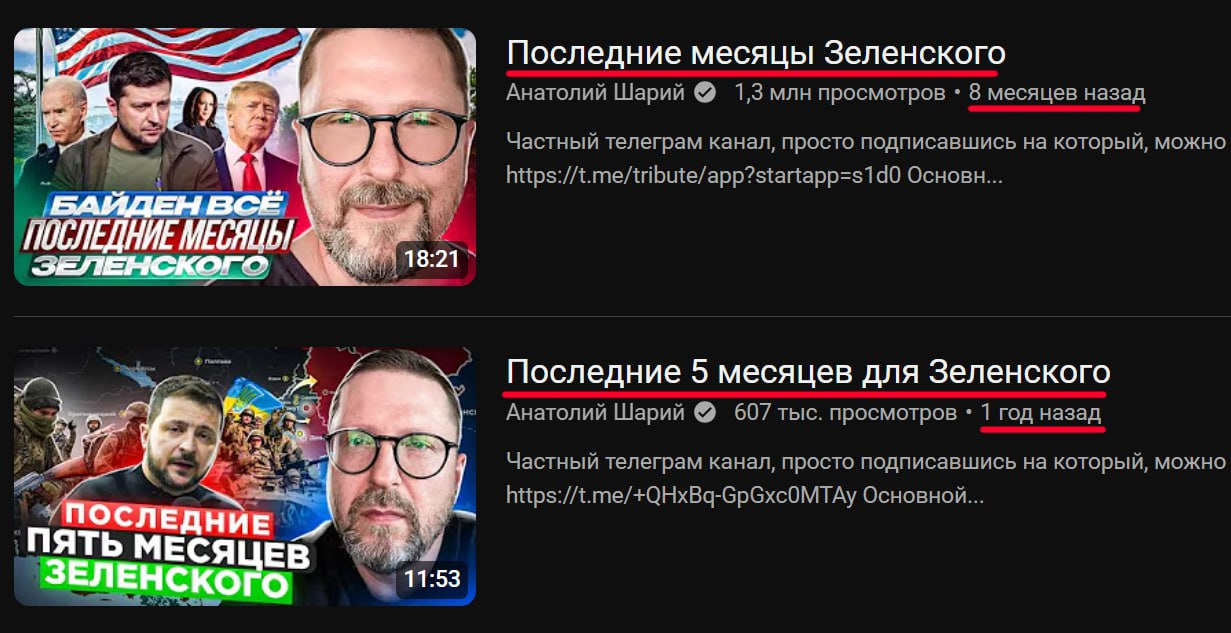Open video titled Последние месяцы Зеленского
Viewport: 1231px width, 633px height.
[756, 52]
